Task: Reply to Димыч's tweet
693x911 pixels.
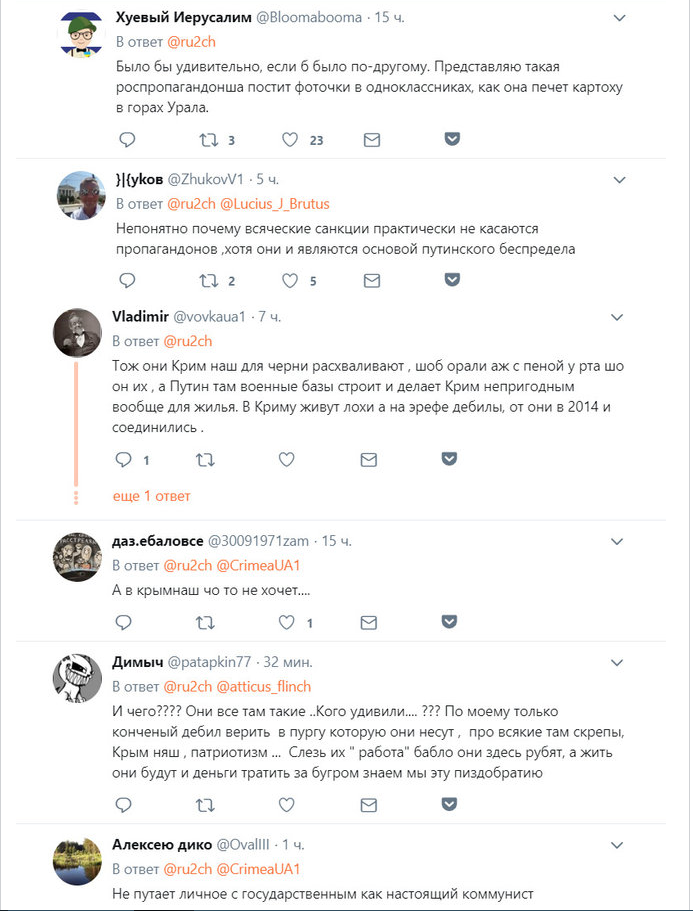Action: tap(124, 805)
